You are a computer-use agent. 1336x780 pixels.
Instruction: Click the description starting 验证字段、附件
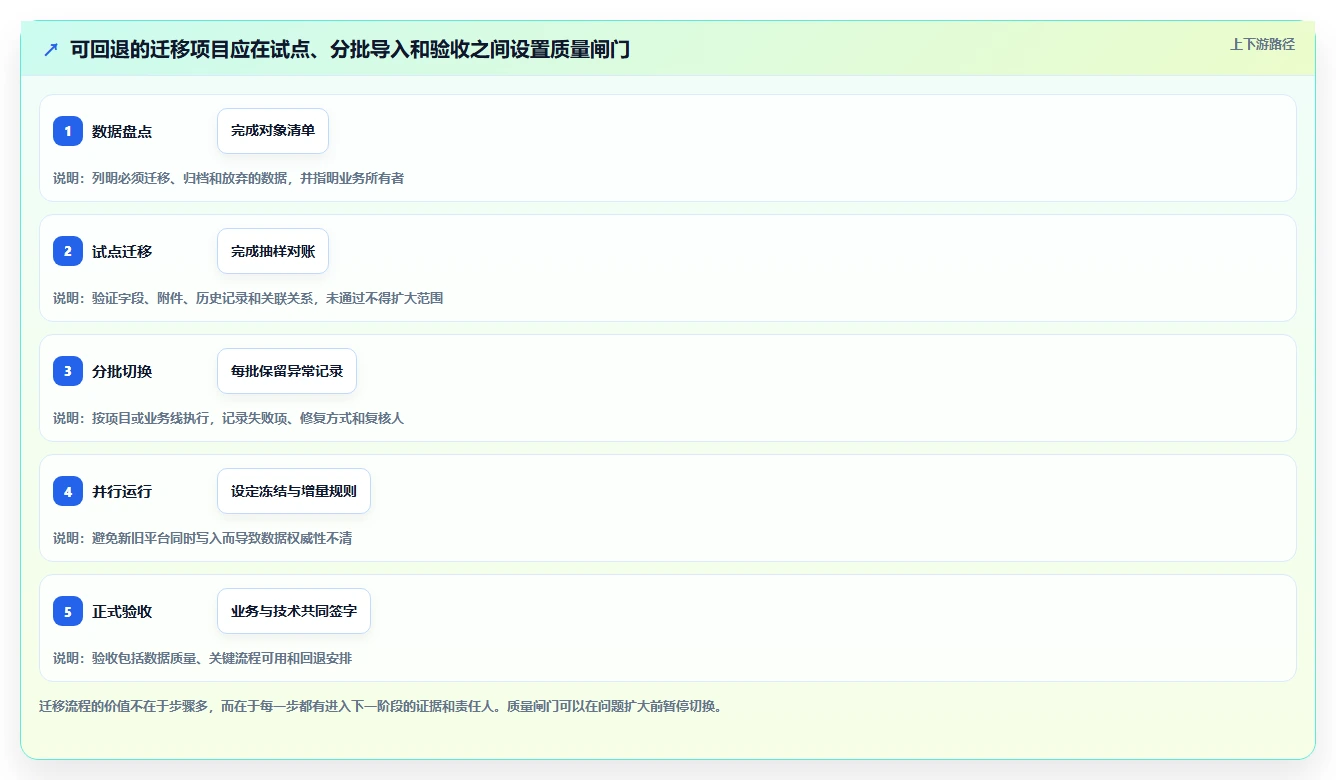tap(248, 298)
